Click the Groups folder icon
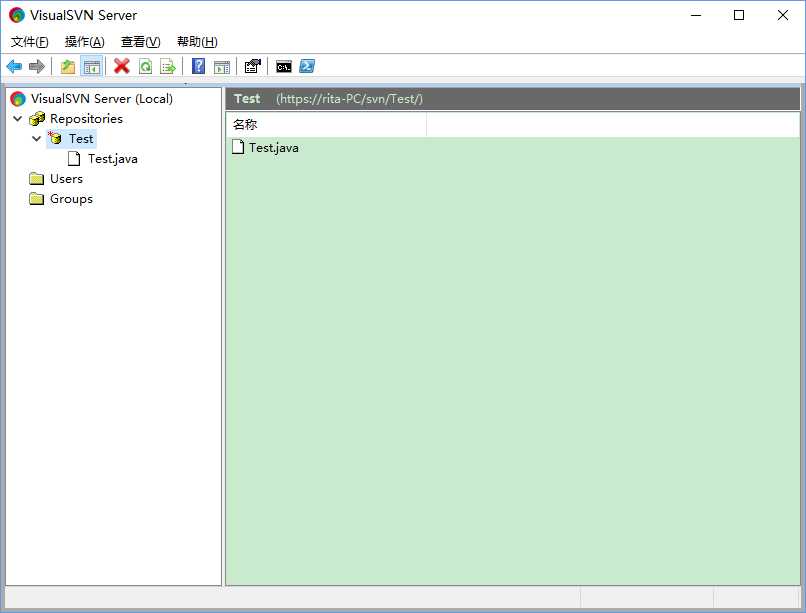This screenshot has width=806, height=613. [x=36, y=199]
